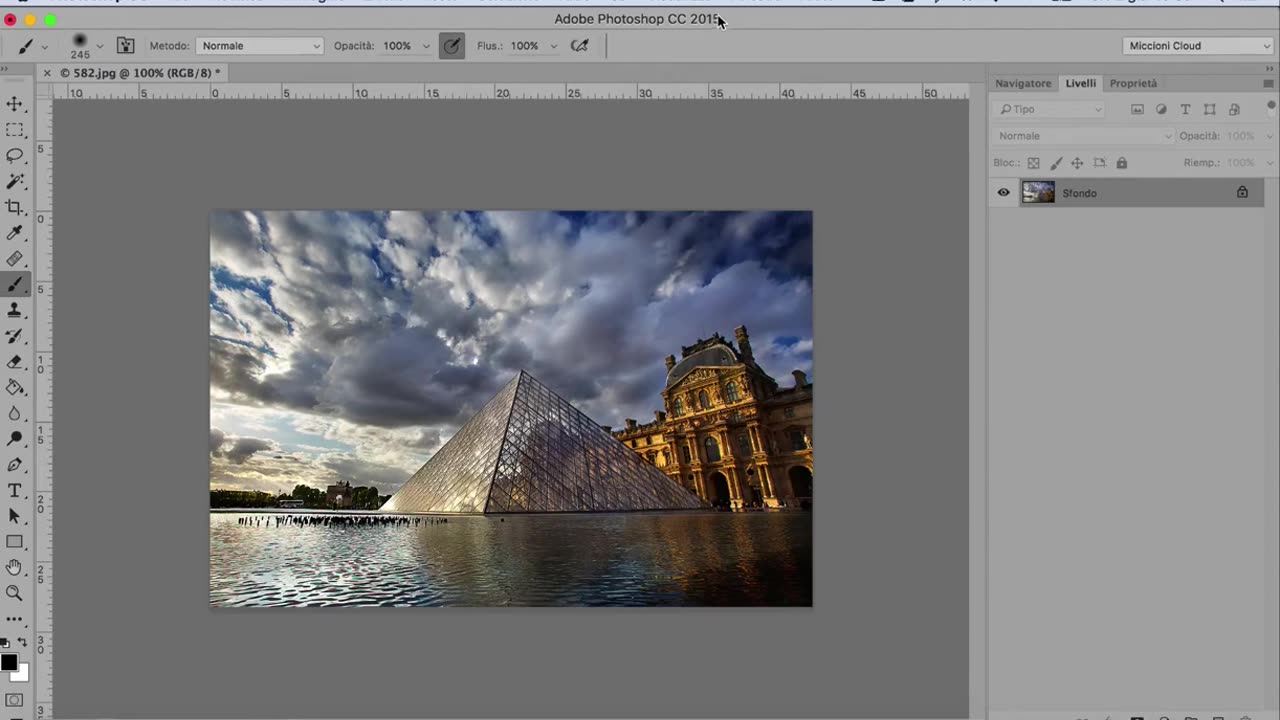This screenshot has height=720, width=1280.
Task: Hide the Sfondo layer with eye icon
Action: point(1004,193)
